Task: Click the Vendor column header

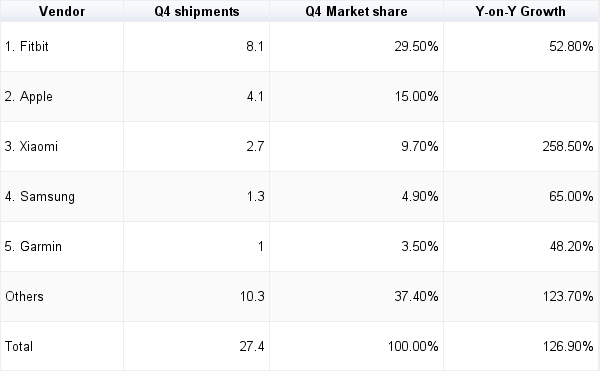Action: click(62, 11)
